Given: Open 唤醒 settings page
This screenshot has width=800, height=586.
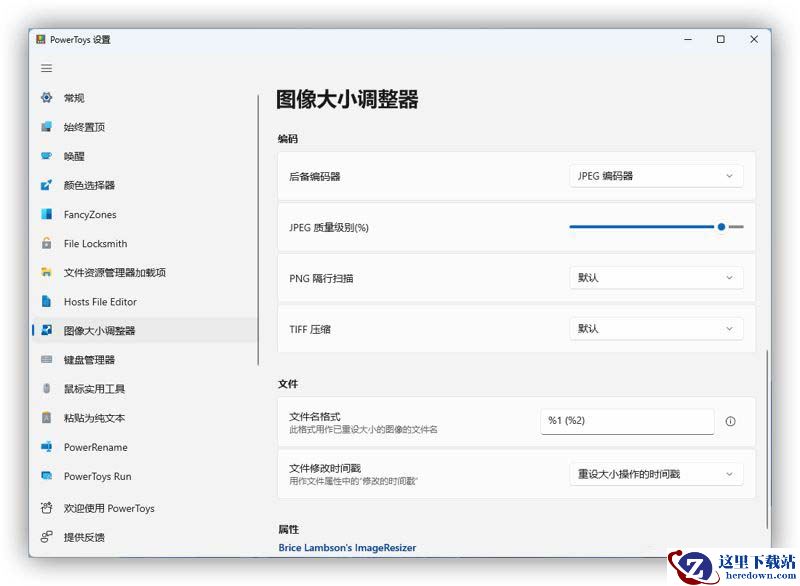Looking at the screenshot, I should (146, 156).
